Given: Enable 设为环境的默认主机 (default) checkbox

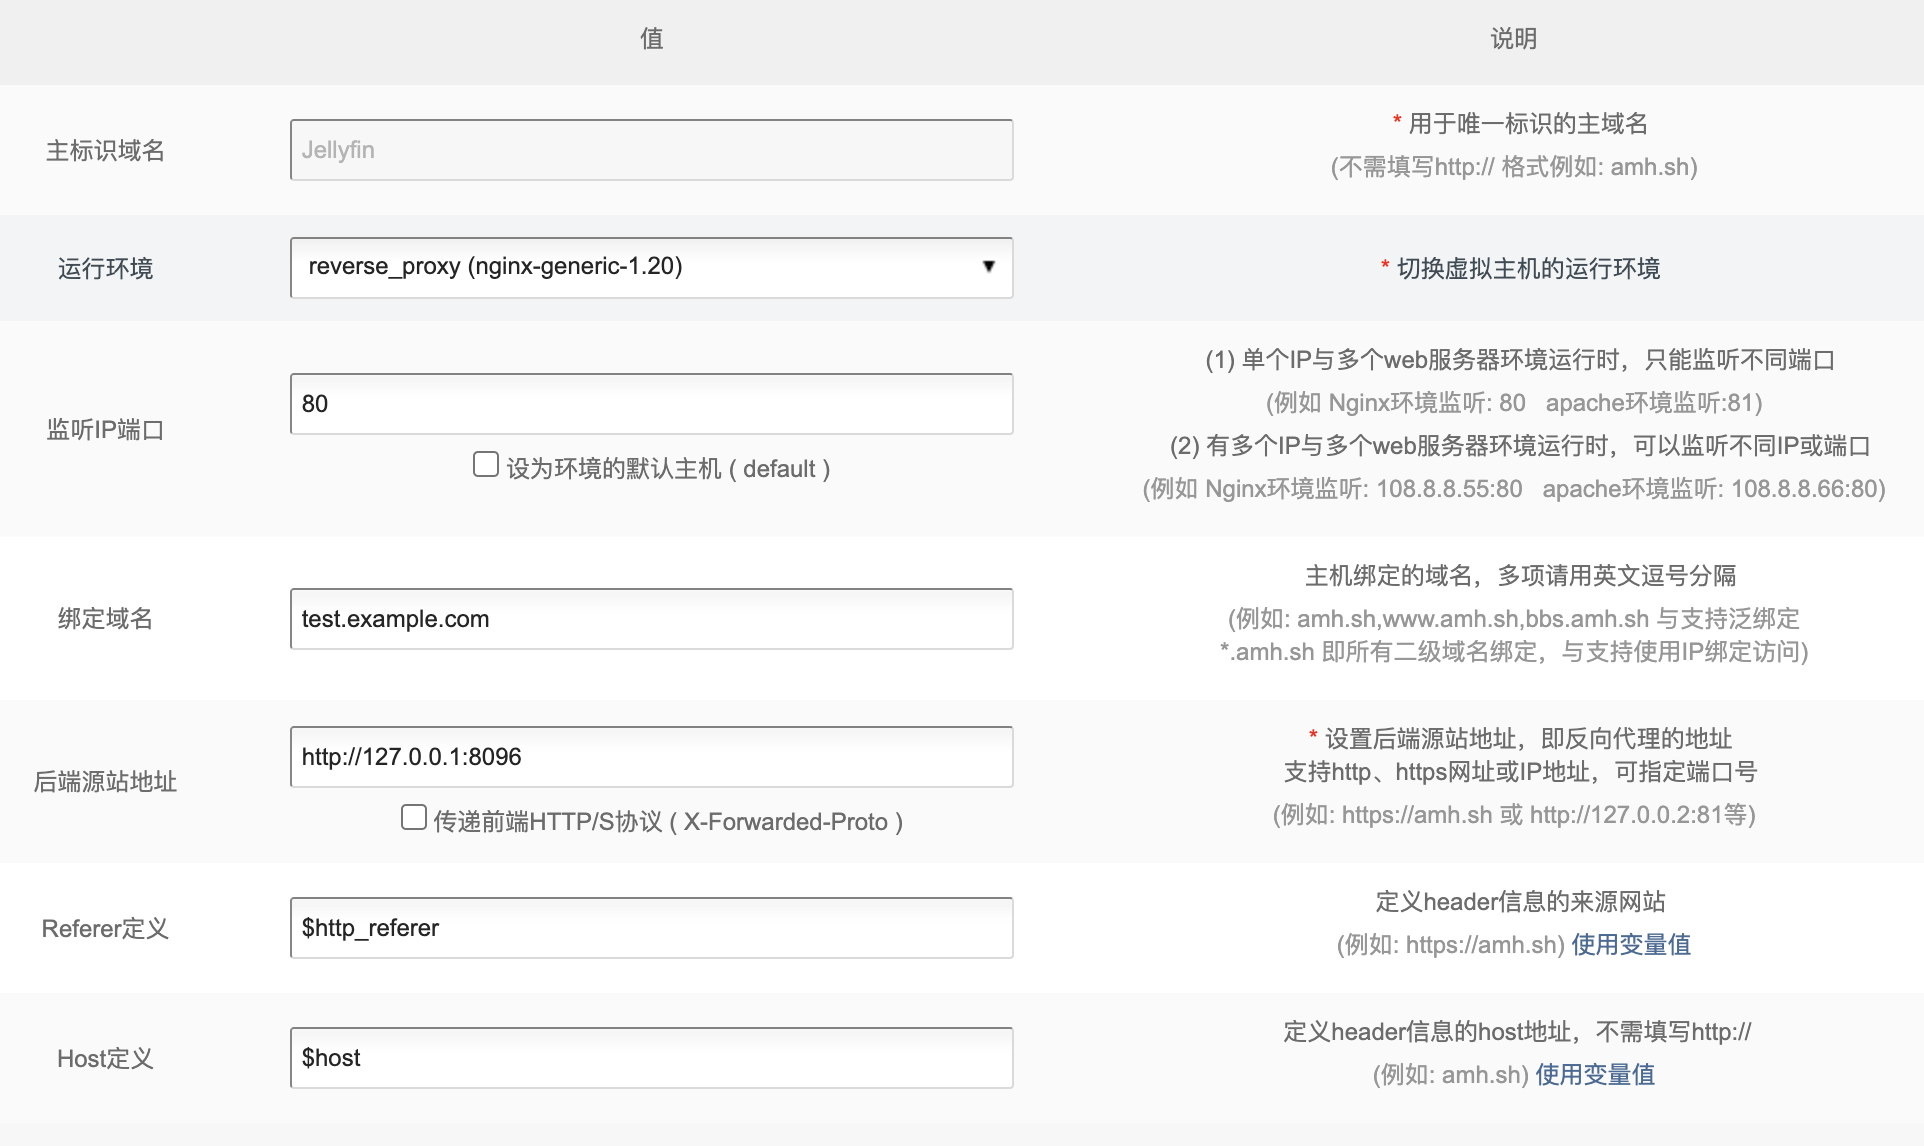Looking at the screenshot, I should click(486, 465).
